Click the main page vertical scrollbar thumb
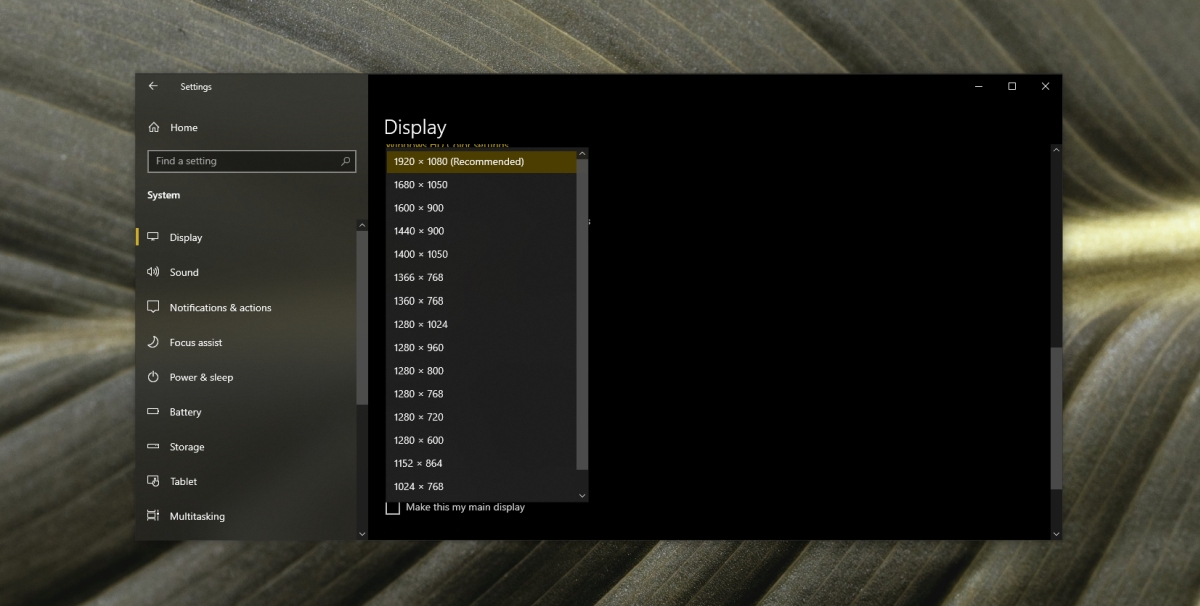Viewport: 1200px width, 606px height. point(1056,418)
